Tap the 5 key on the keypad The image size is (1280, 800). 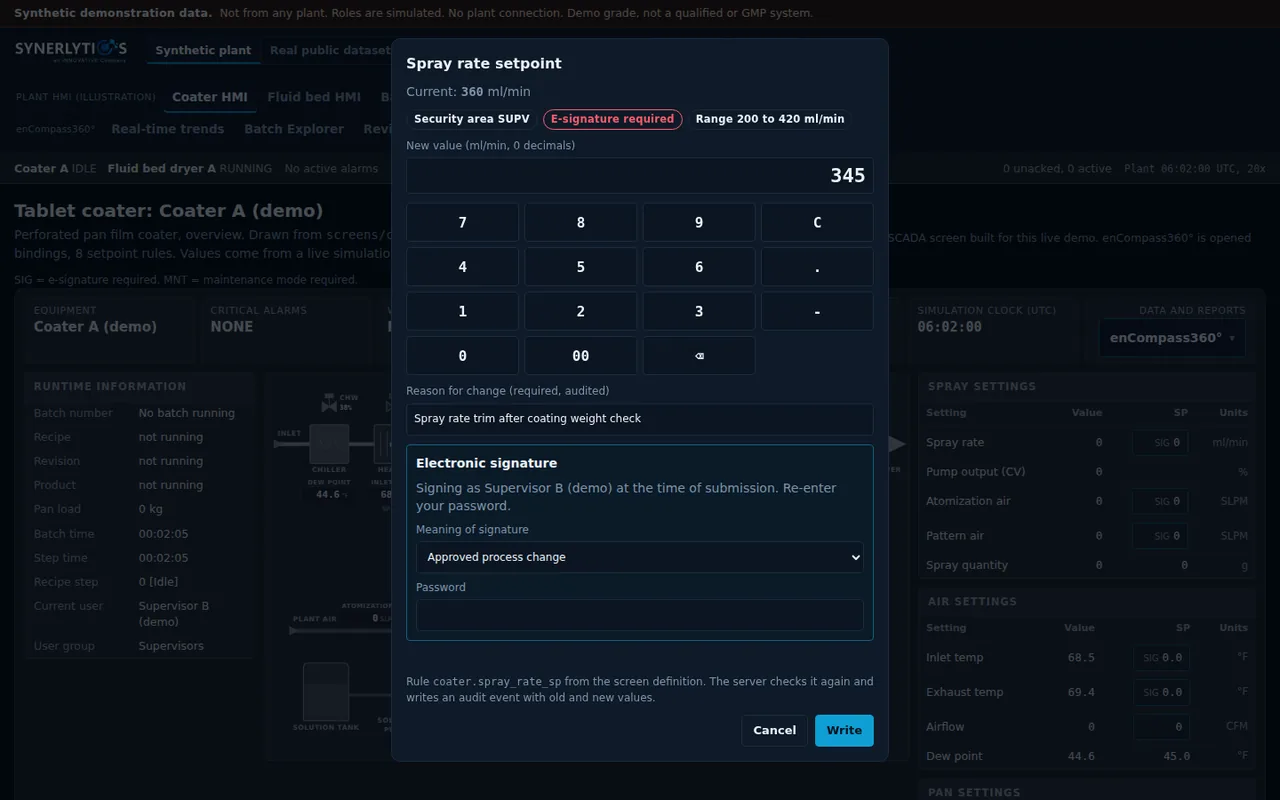[x=580, y=267]
